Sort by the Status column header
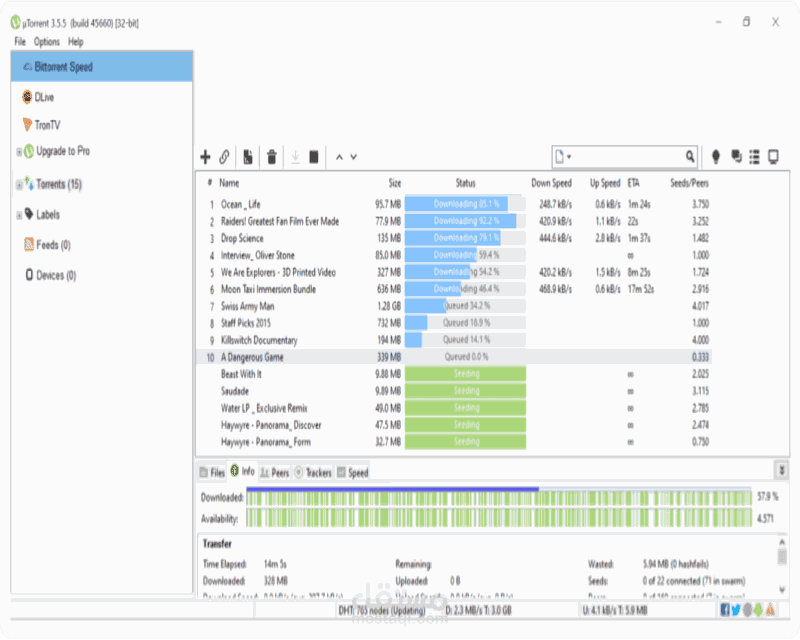 click(x=465, y=183)
